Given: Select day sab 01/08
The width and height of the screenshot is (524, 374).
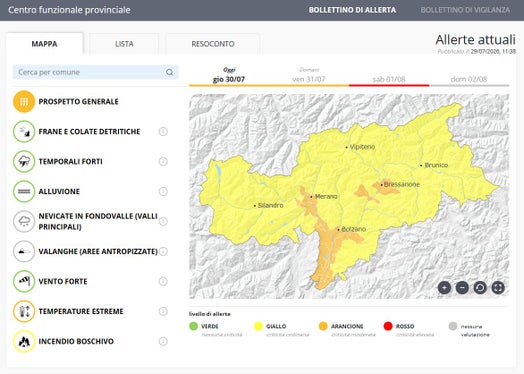Looking at the screenshot, I should coord(389,76).
